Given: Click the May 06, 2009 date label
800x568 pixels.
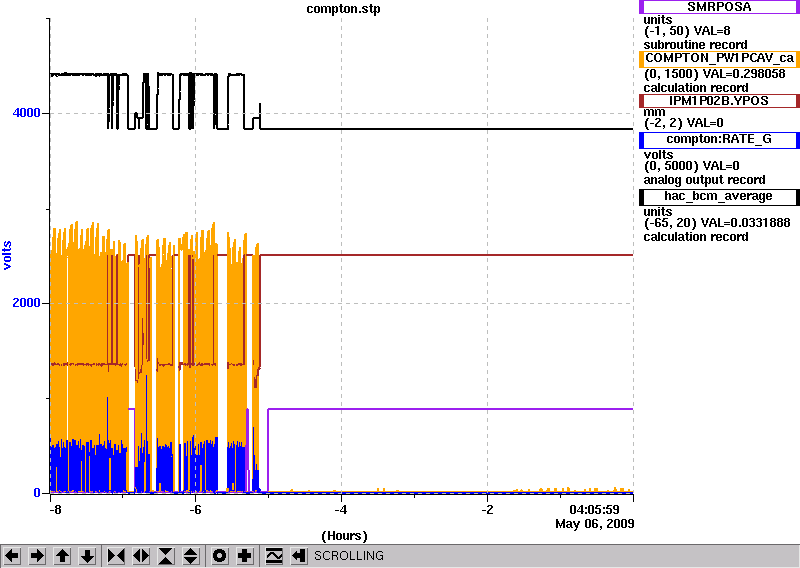Looking at the screenshot, I should pyautogui.click(x=595, y=524).
